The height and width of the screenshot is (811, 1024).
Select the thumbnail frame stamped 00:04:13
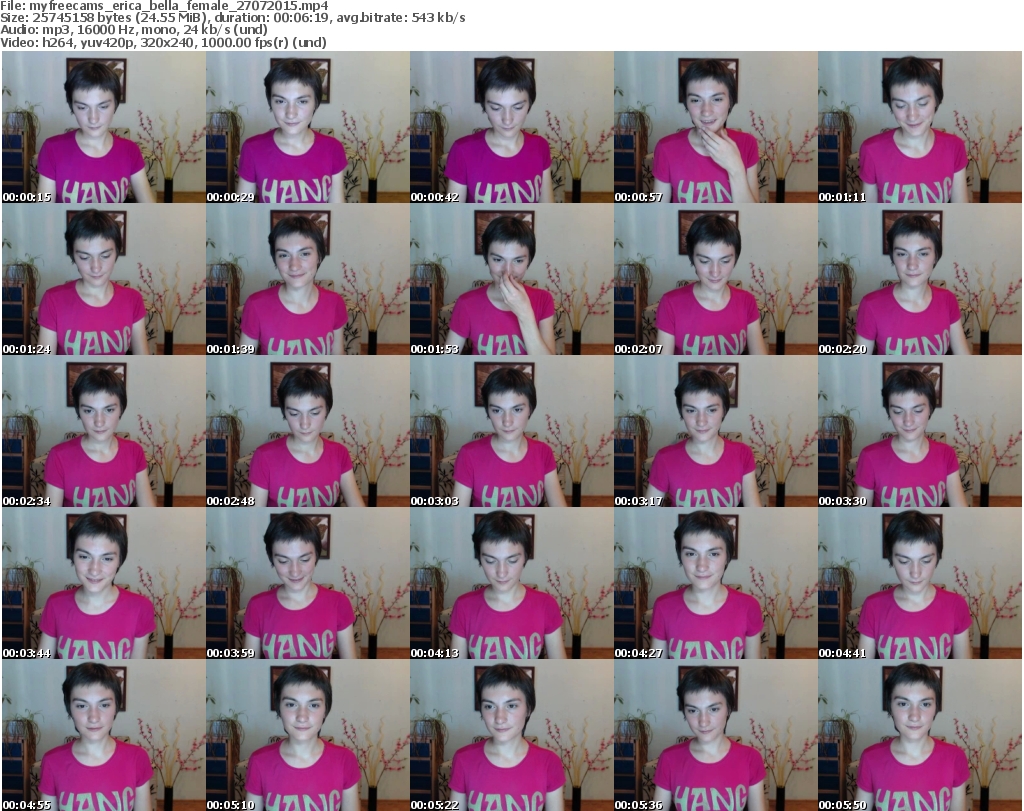coord(511,583)
